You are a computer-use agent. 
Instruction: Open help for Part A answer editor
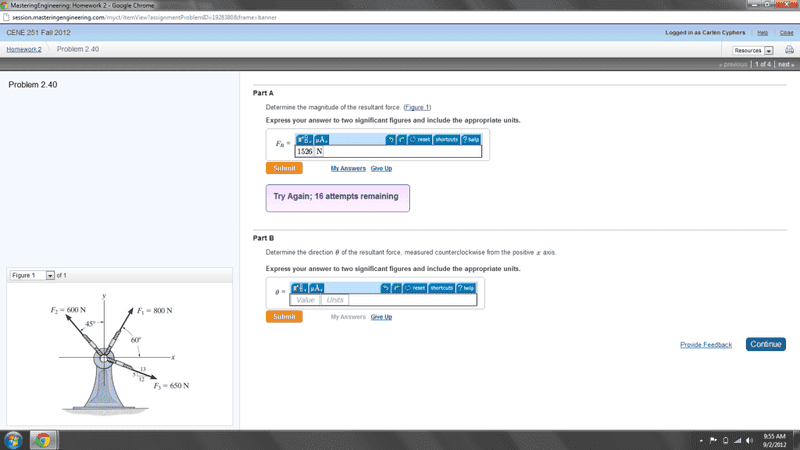(x=471, y=139)
